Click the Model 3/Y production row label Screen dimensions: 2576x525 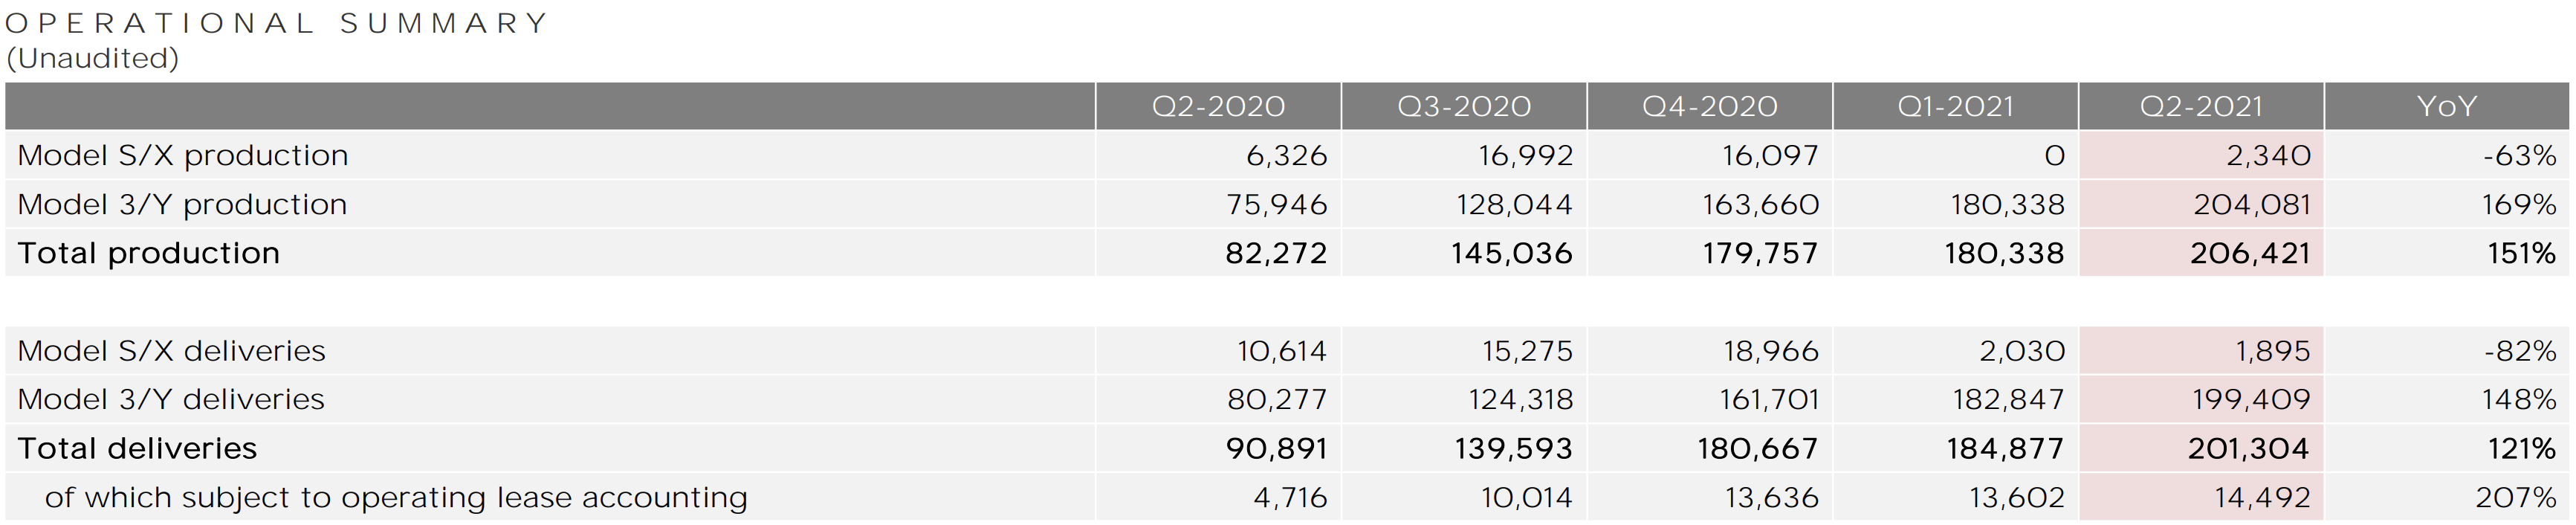point(182,205)
